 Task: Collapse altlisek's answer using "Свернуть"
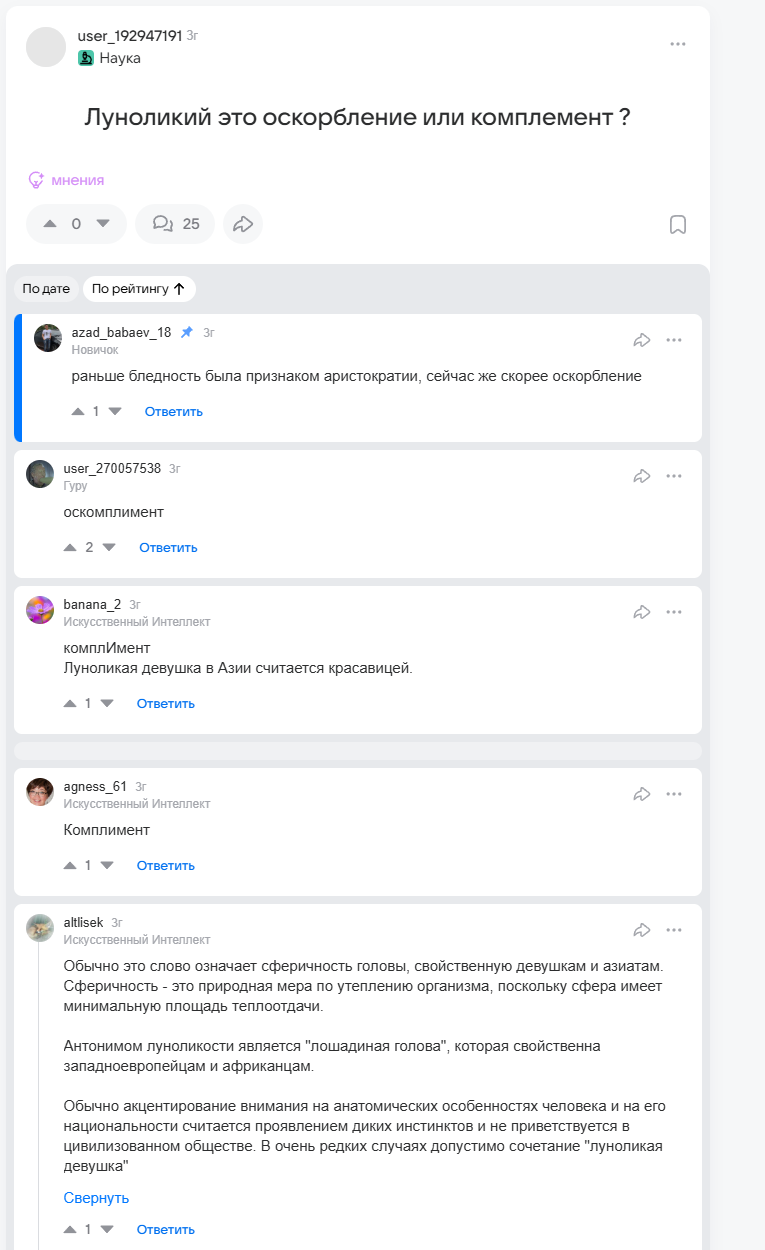pos(96,1198)
